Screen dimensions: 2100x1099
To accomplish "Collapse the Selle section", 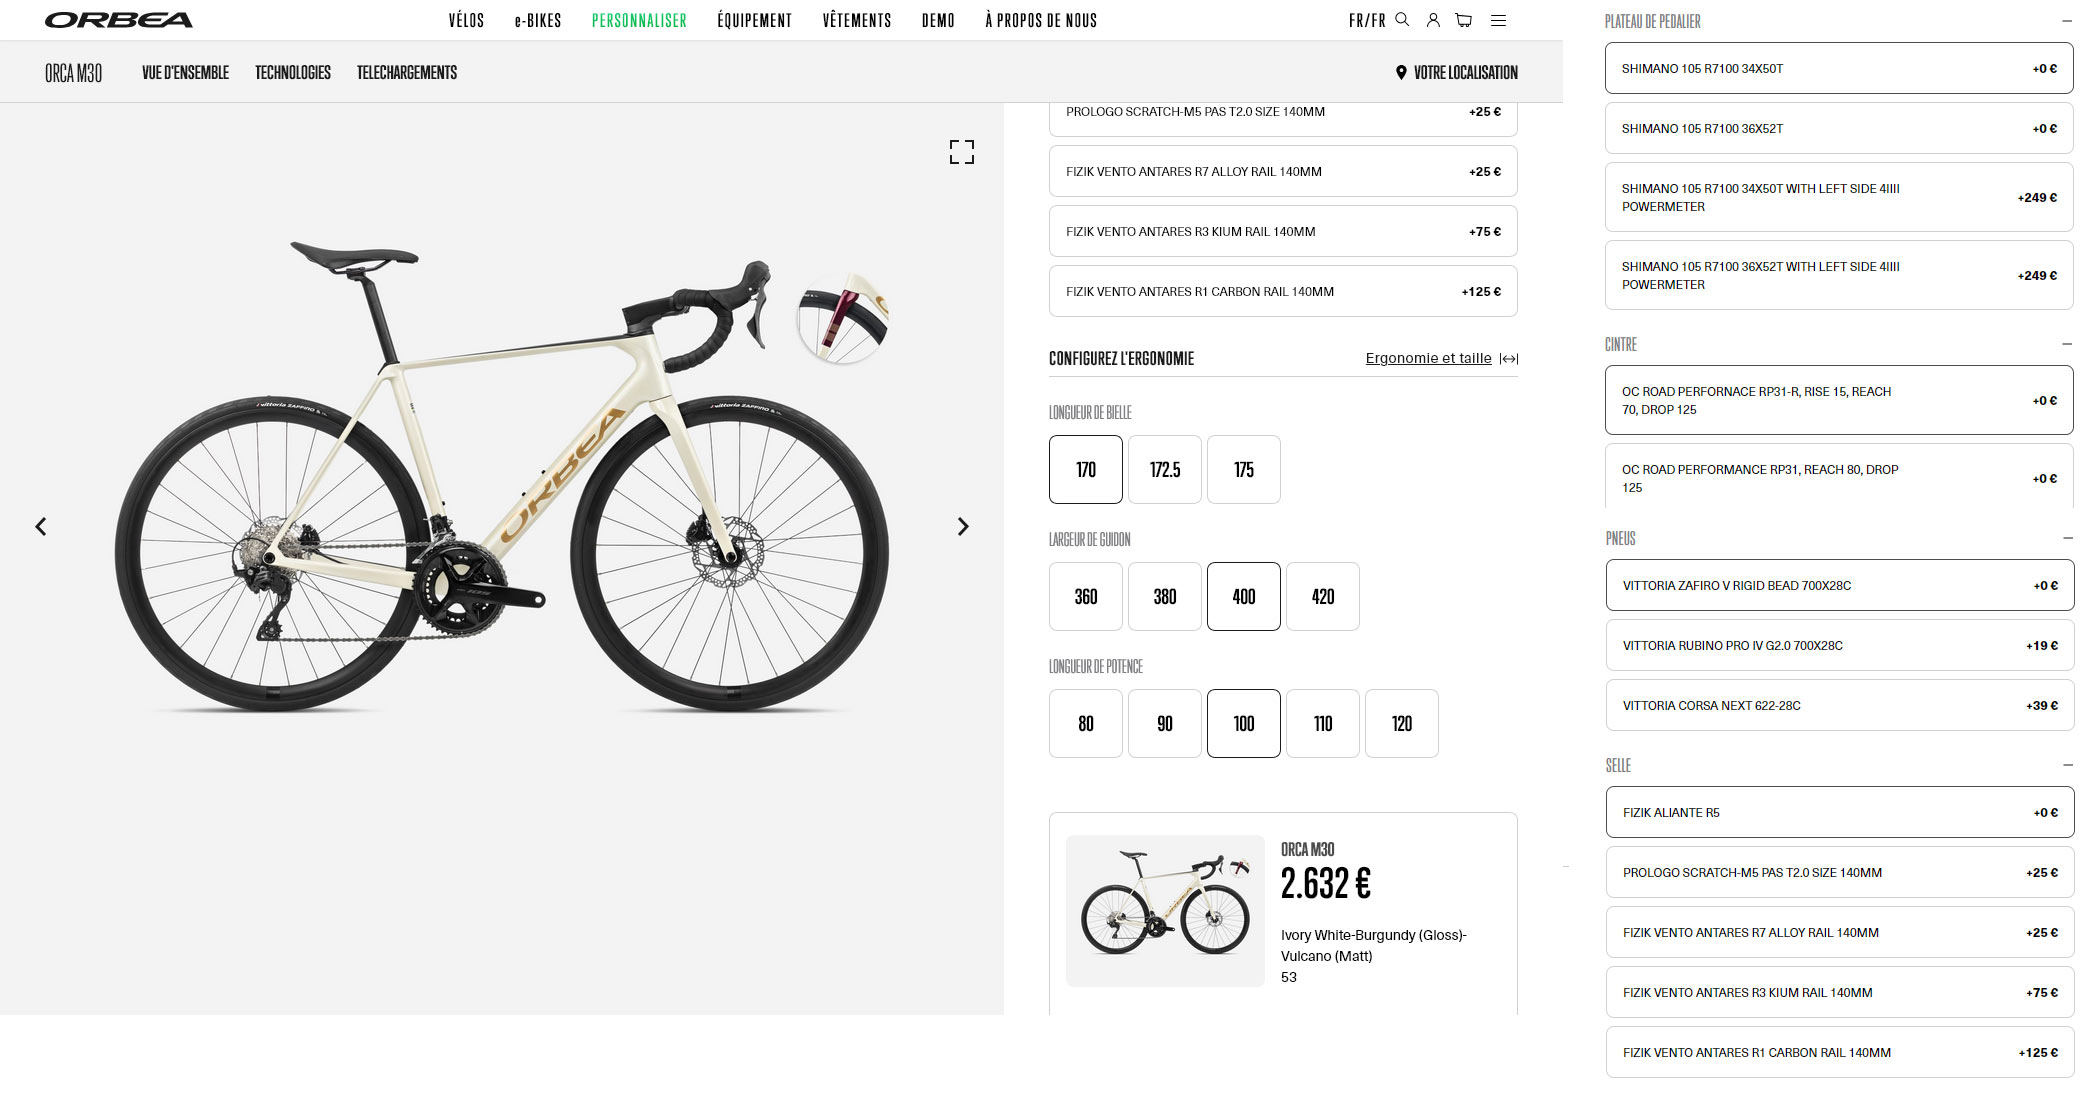I will click(2067, 765).
